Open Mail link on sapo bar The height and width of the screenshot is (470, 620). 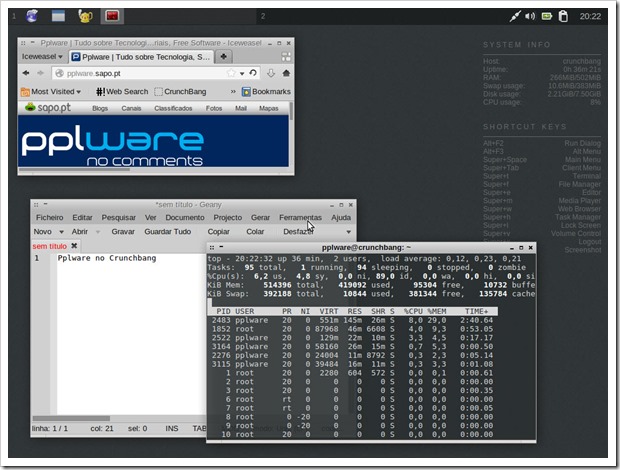pos(241,108)
